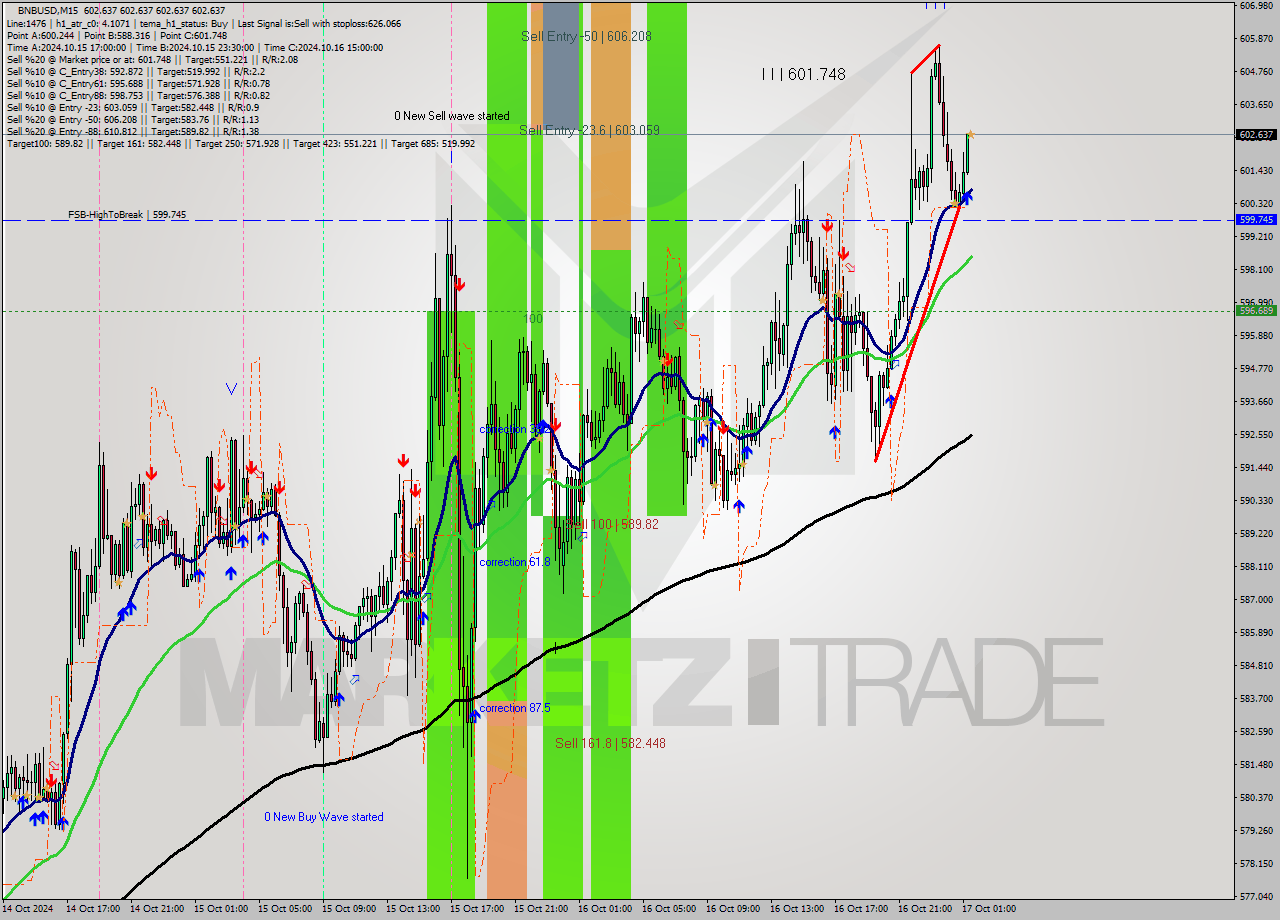Click the '17 Oct 01:00' time axis label
This screenshot has width=1280, height=920.
coord(989,909)
